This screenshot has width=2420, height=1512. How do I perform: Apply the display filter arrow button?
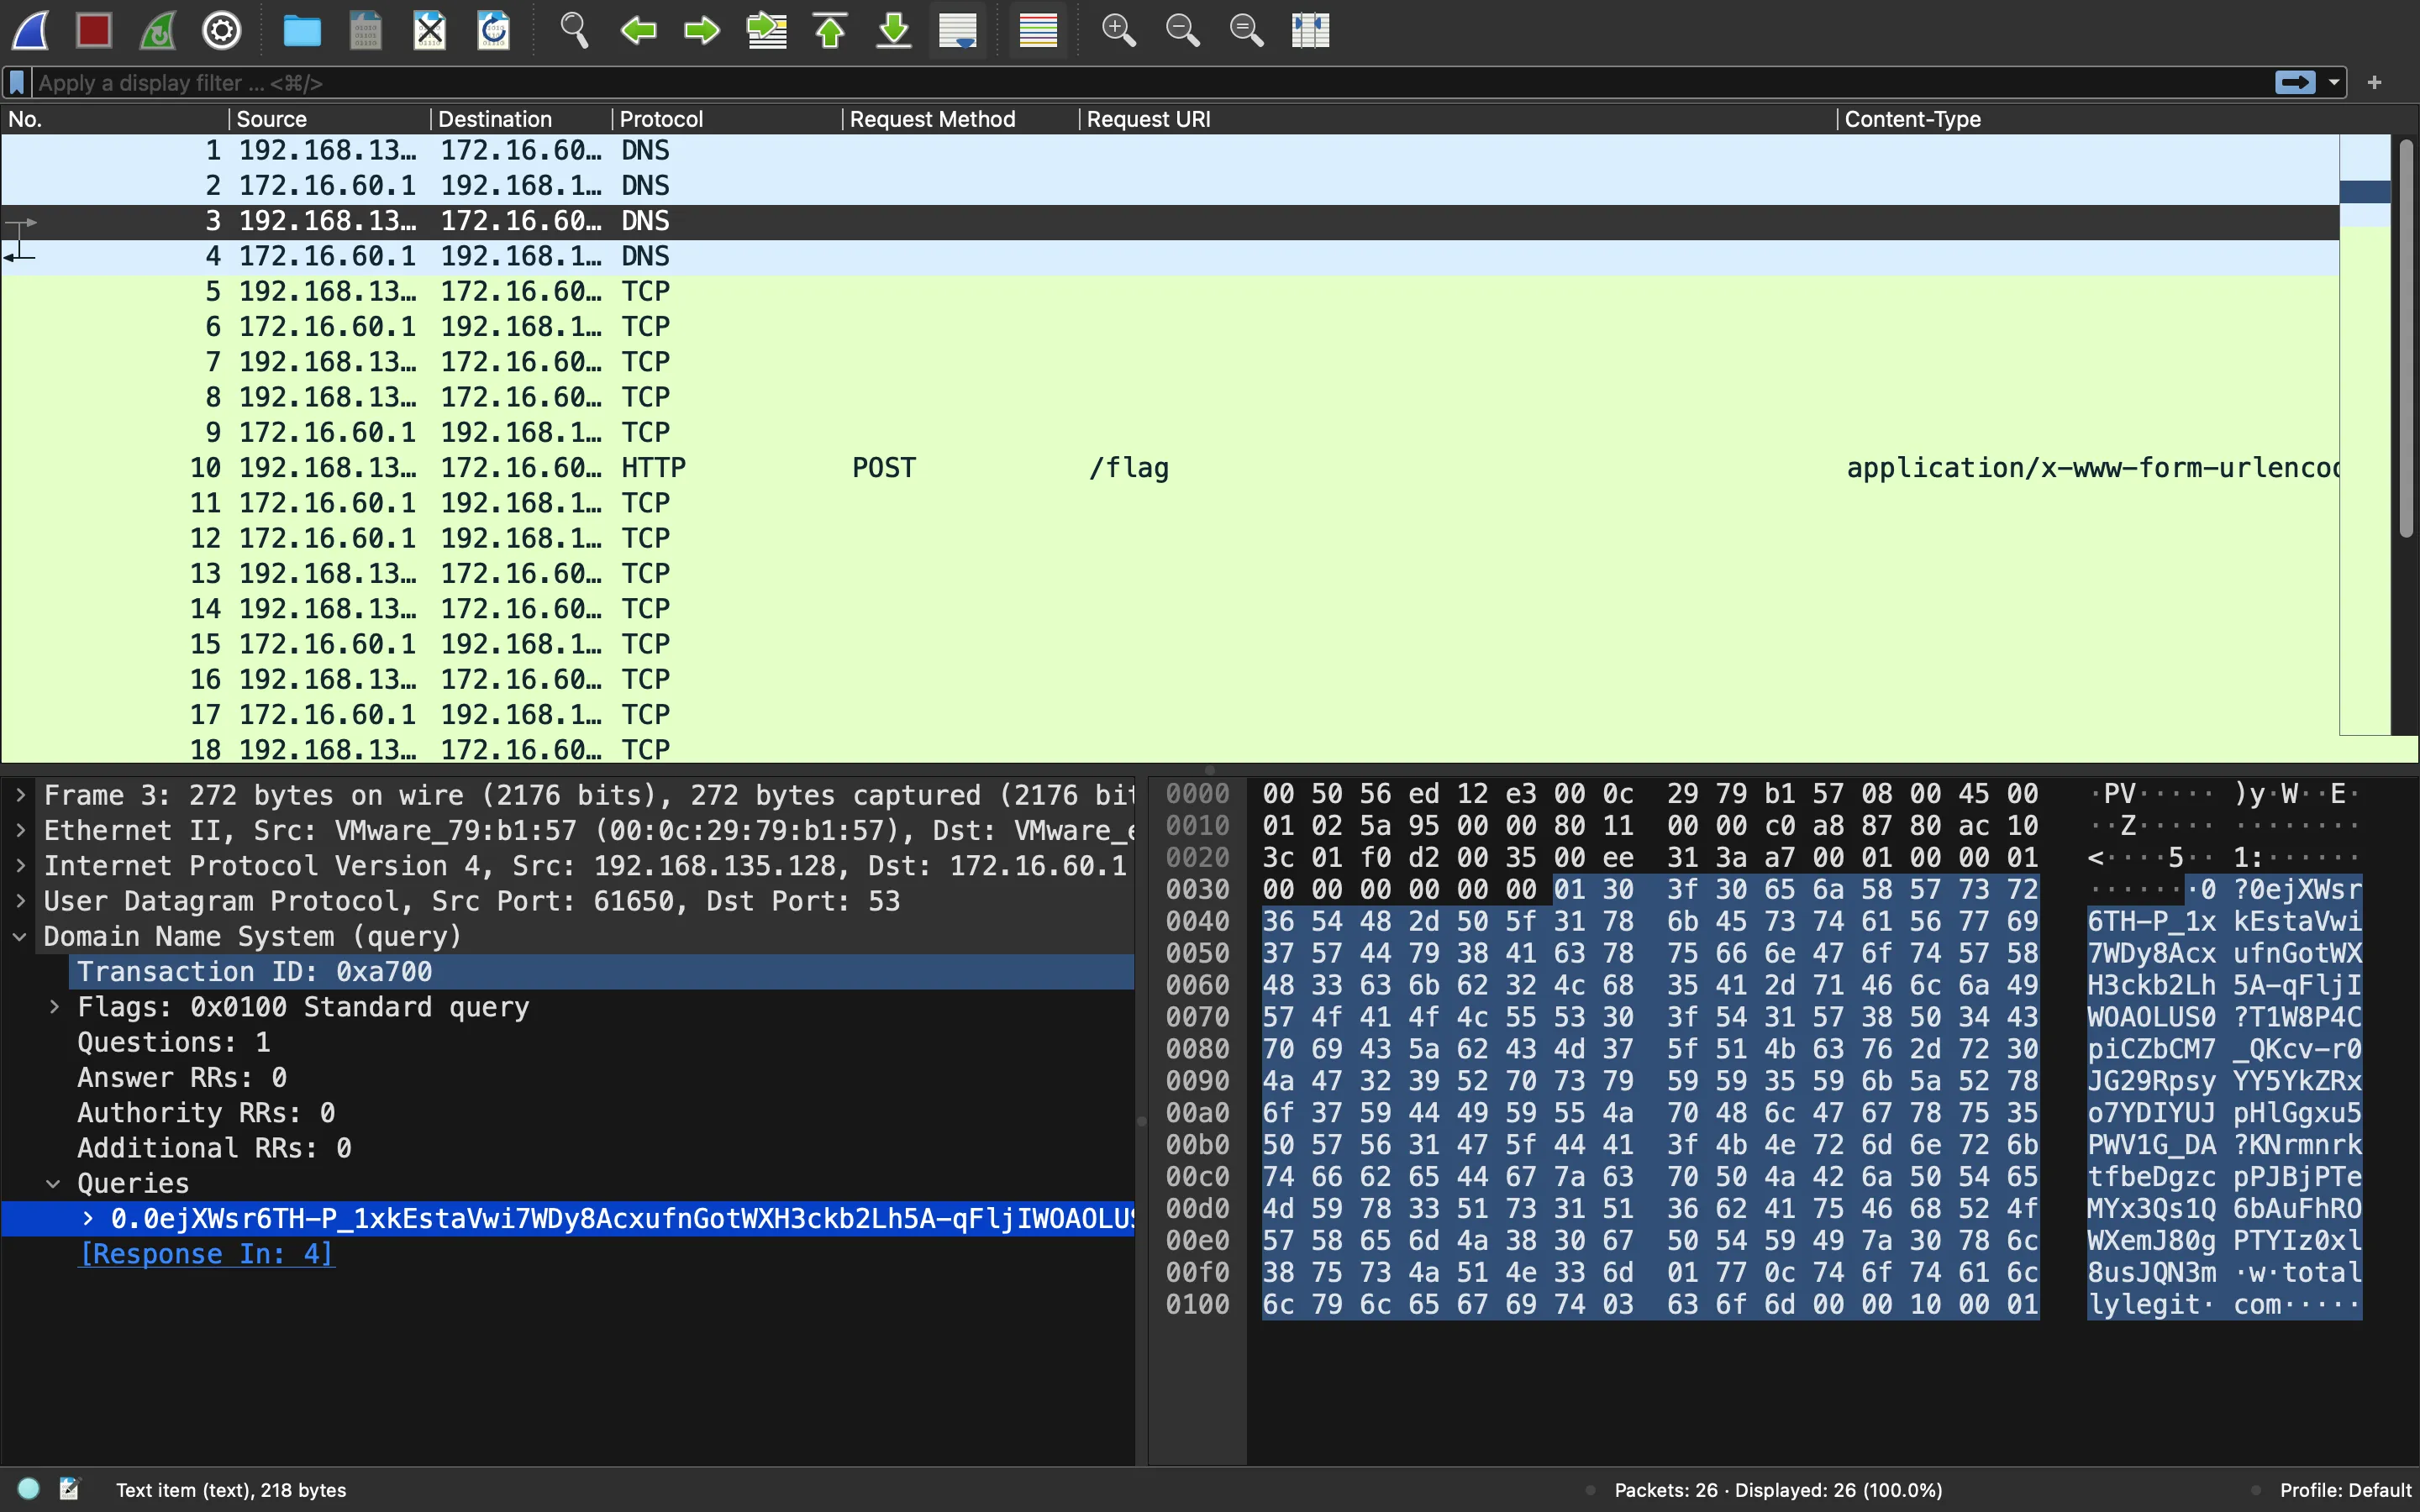(2295, 82)
